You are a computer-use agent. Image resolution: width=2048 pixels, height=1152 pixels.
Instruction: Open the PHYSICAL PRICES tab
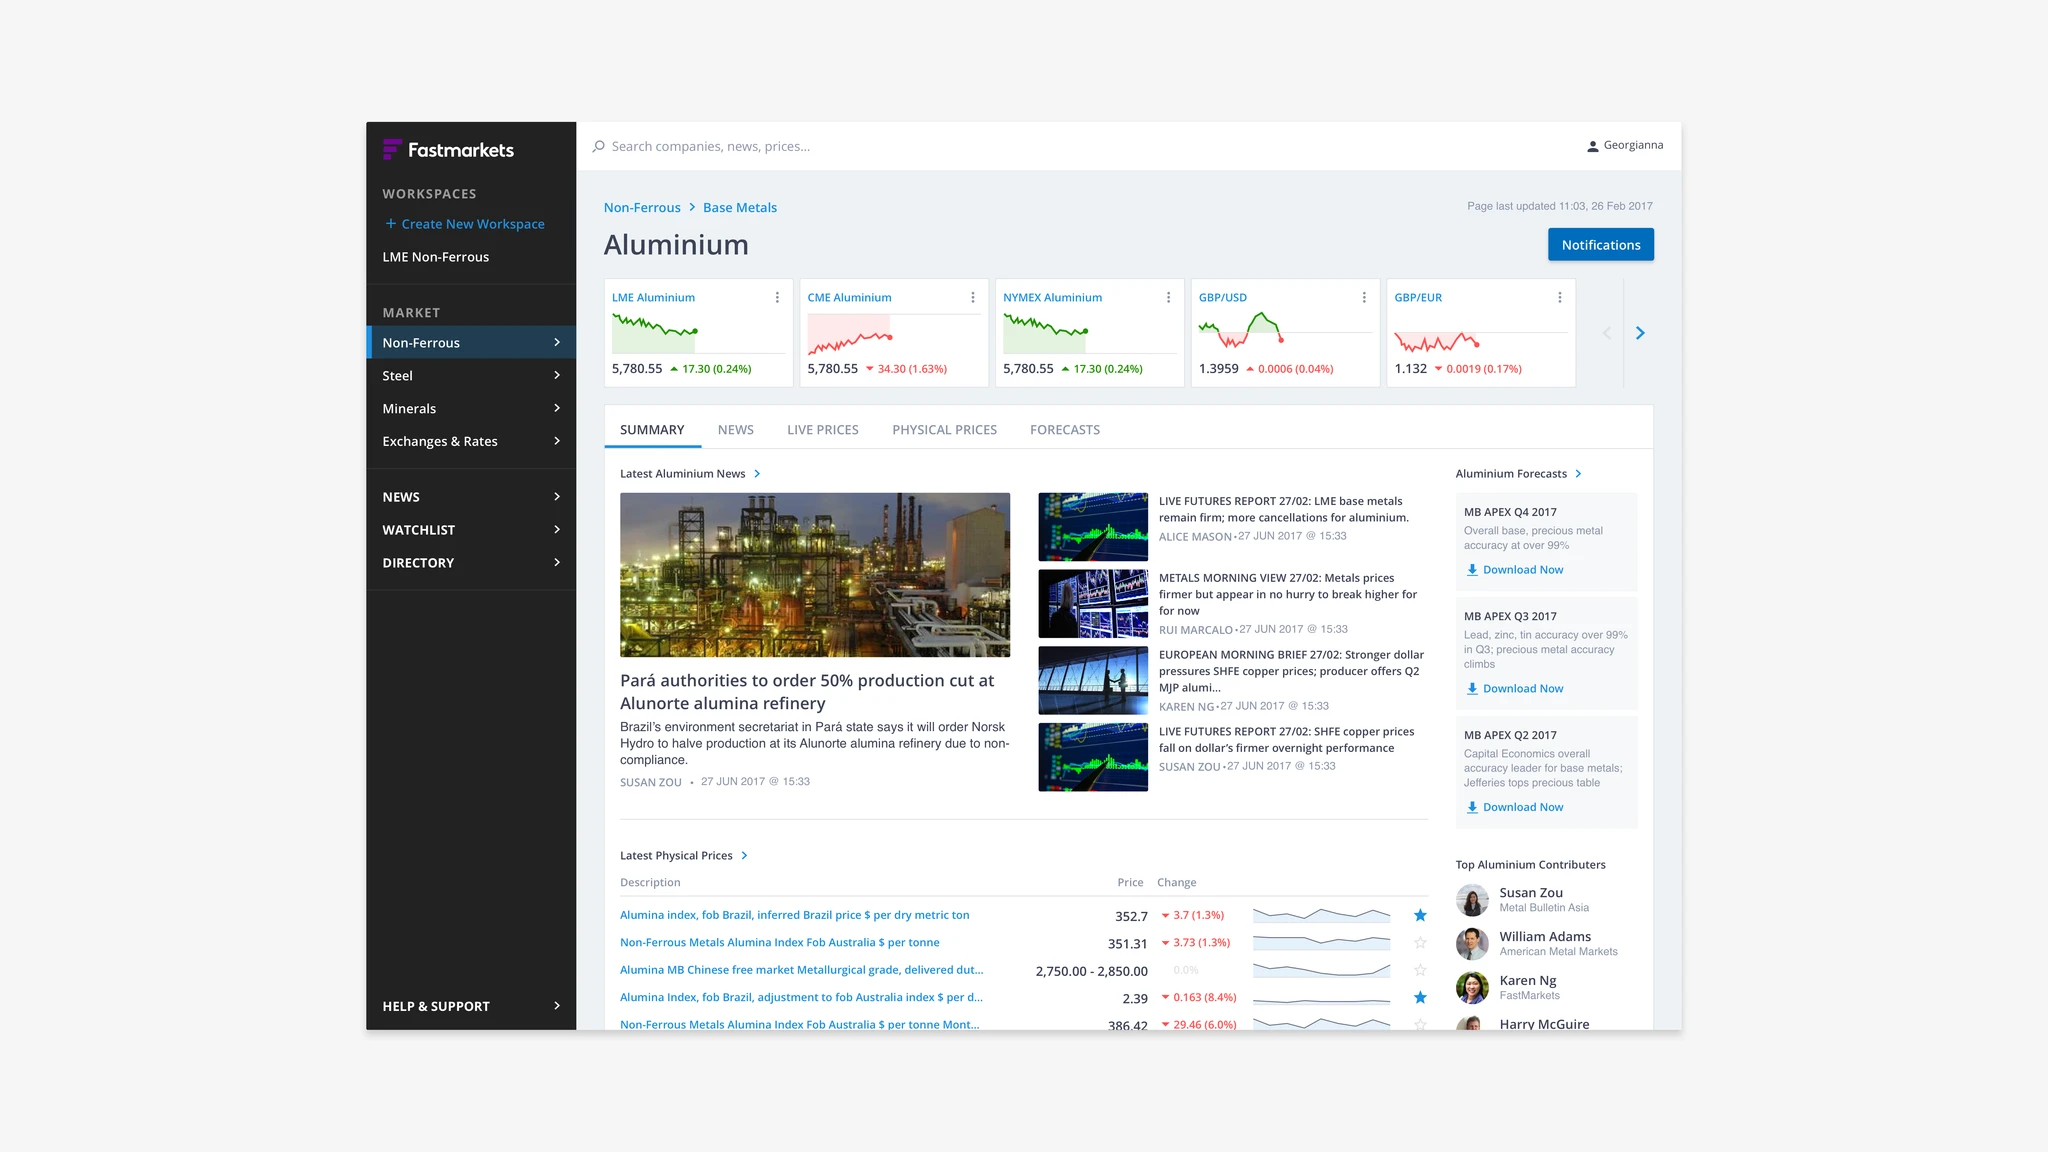pos(944,429)
